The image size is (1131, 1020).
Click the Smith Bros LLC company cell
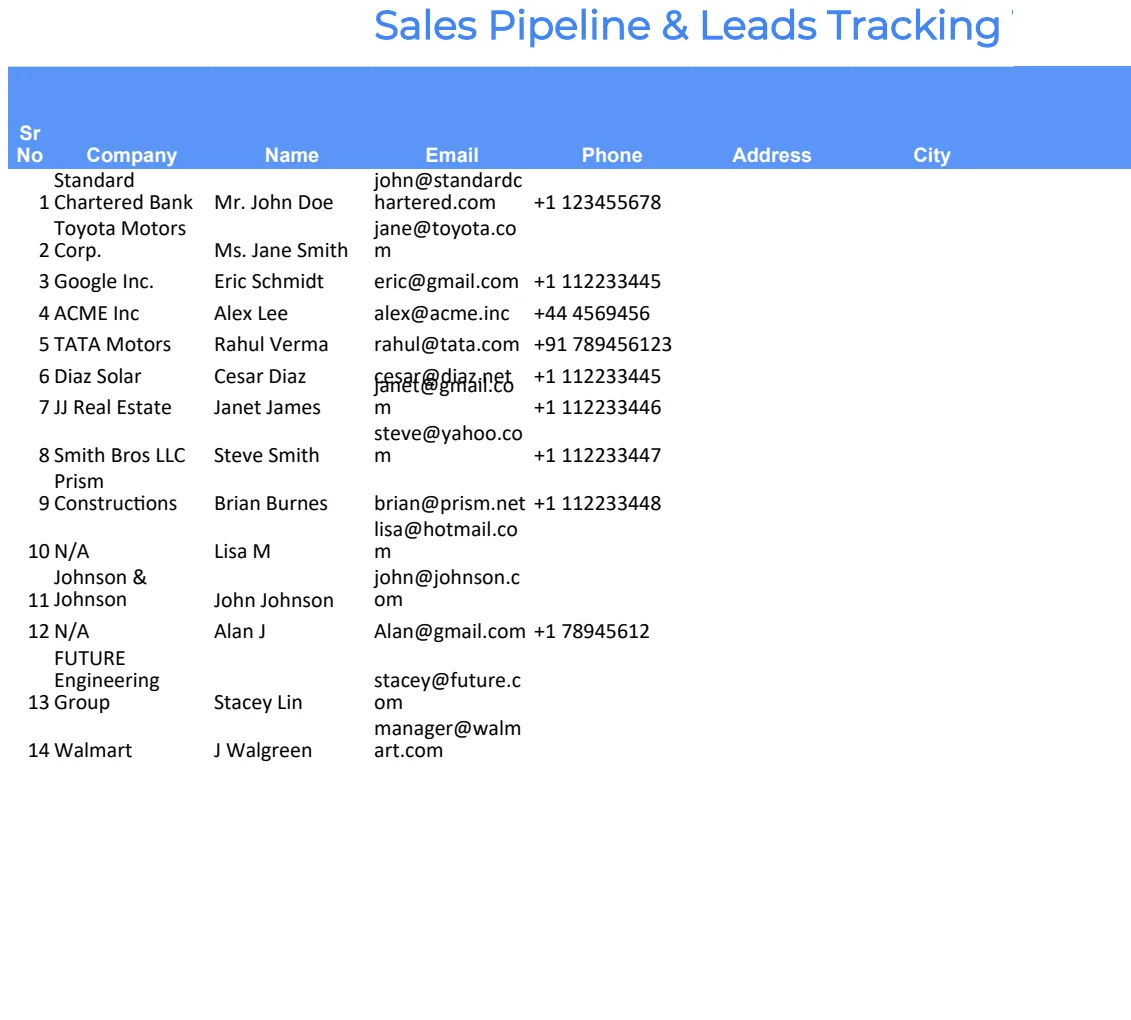coord(120,455)
